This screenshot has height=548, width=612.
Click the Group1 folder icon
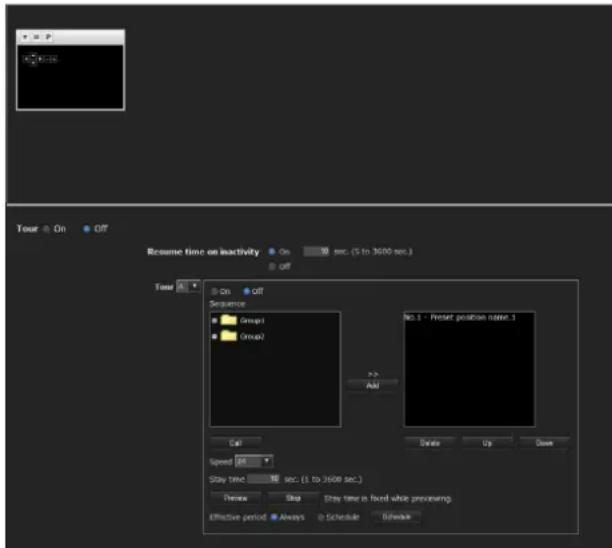tap(229, 320)
